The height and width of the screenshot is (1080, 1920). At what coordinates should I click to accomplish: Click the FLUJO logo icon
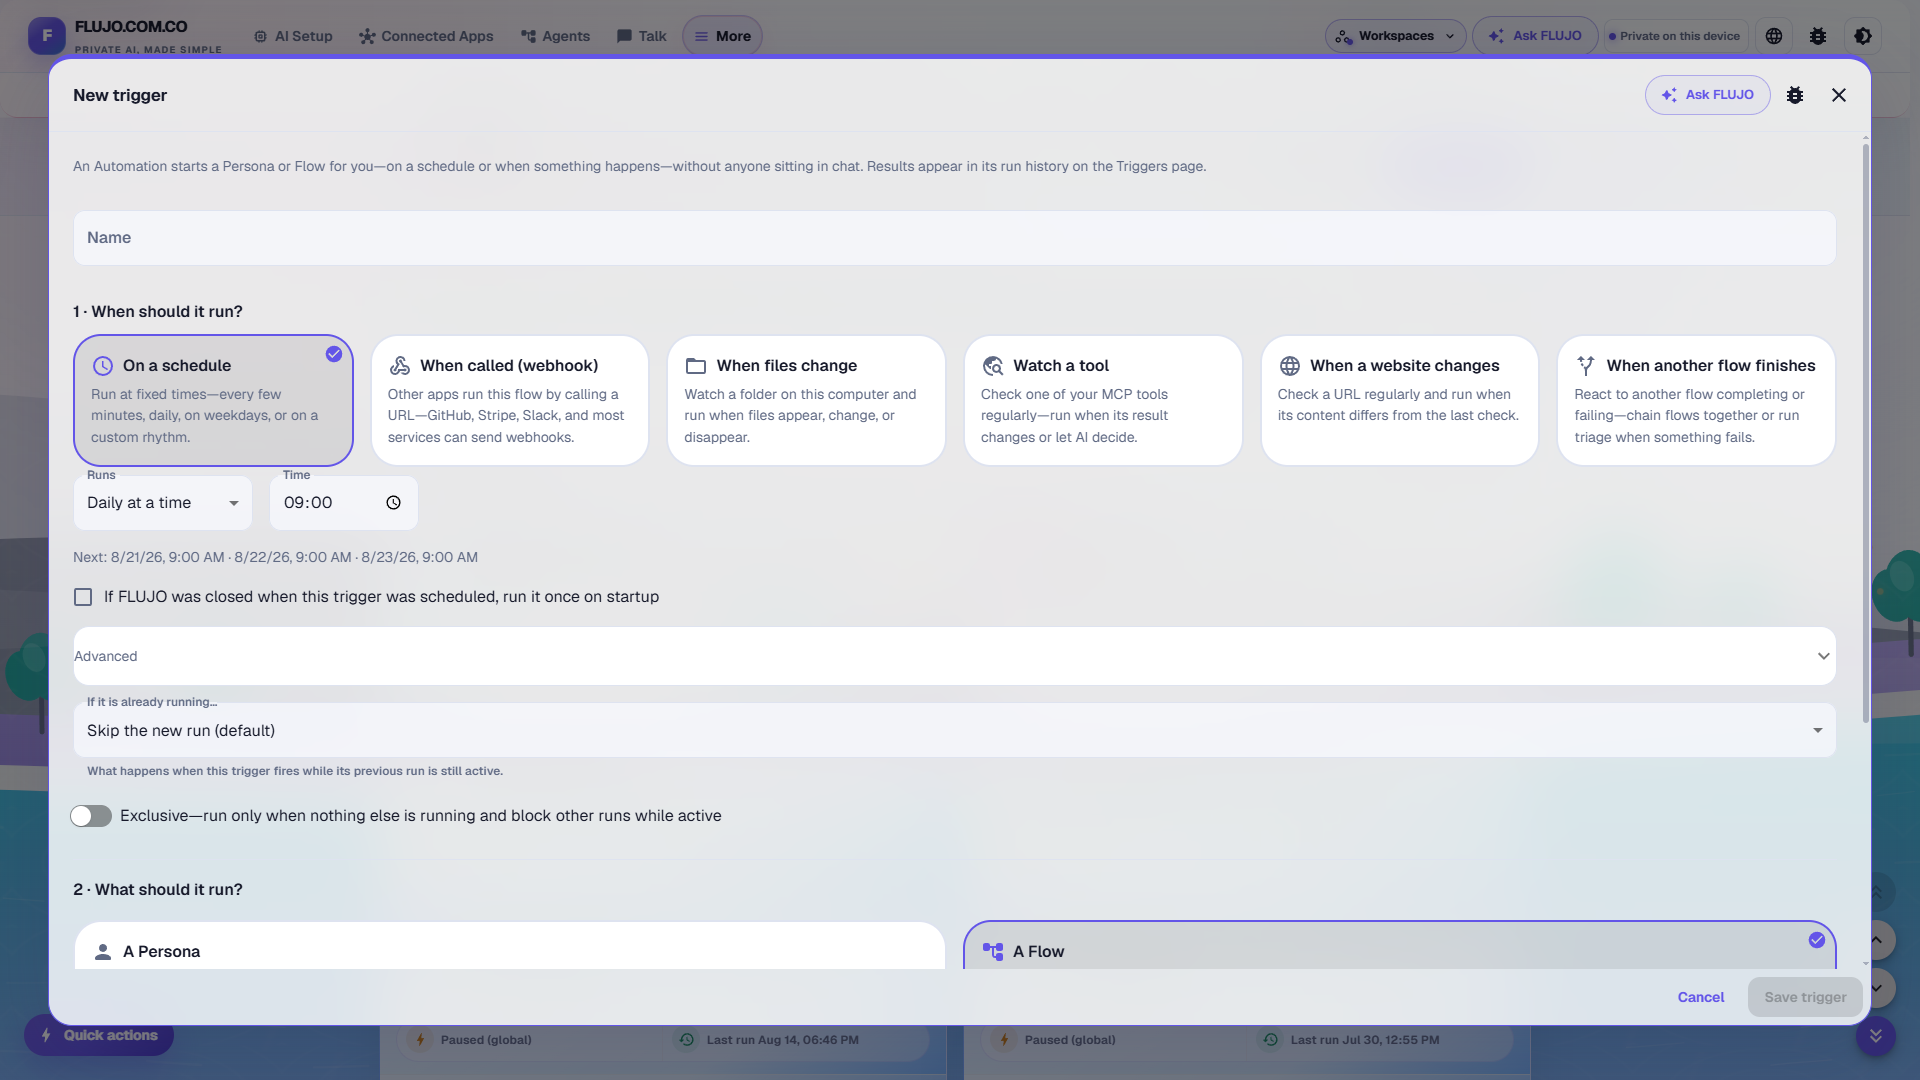tap(46, 36)
